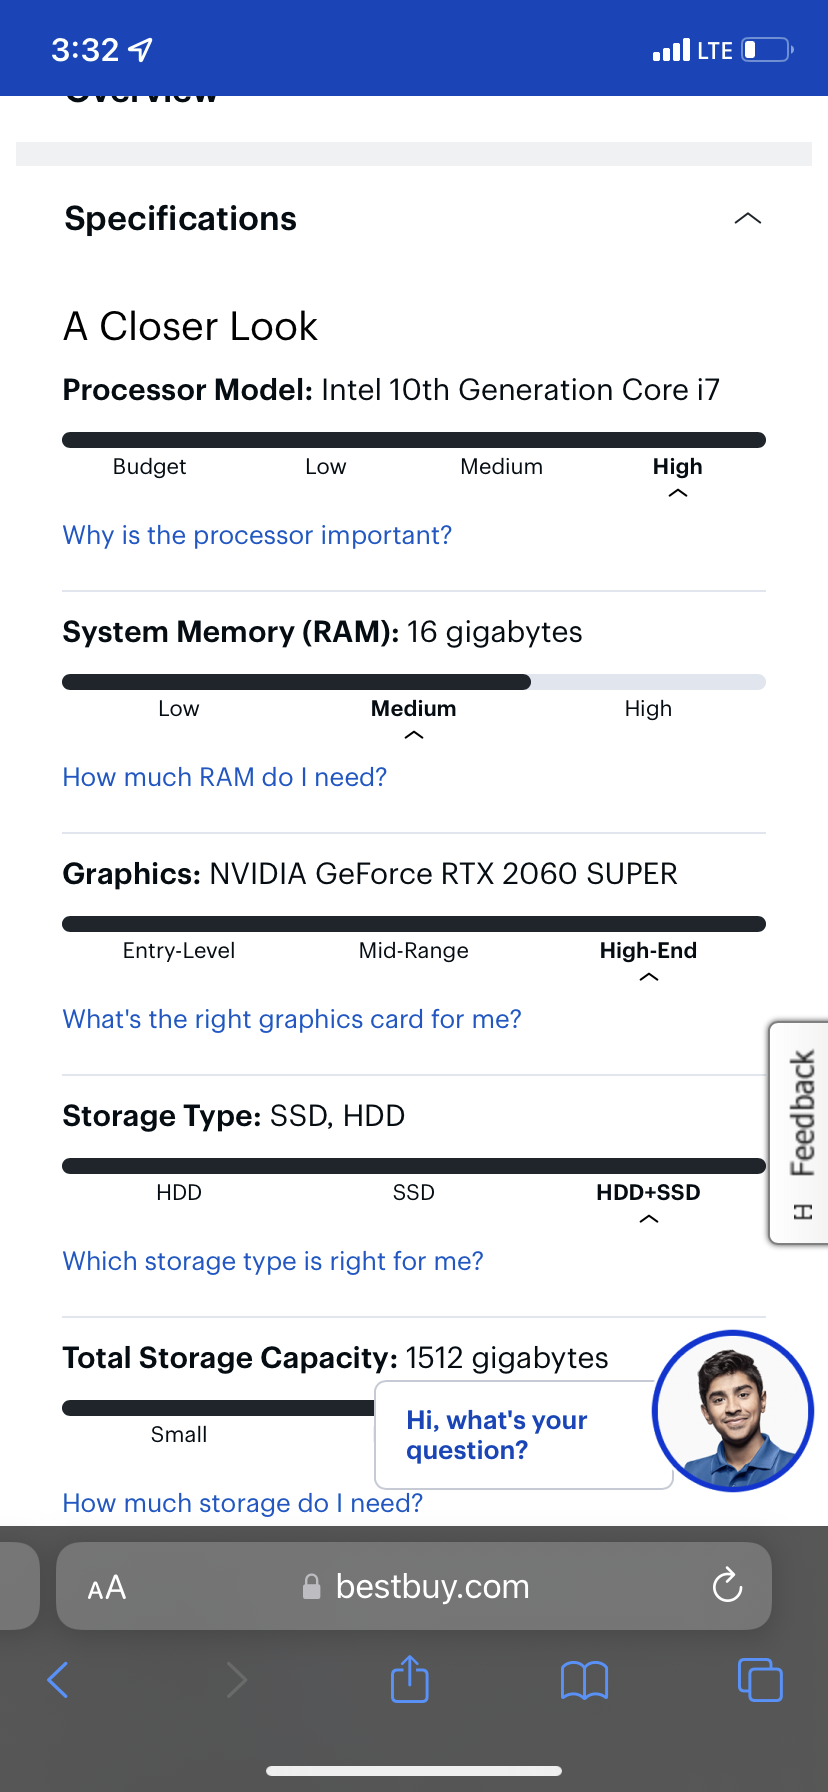Image resolution: width=828 pixels, height=1792 pixels.
Task: Show open Safari tabs
Action: click(x=760, y=1679)
